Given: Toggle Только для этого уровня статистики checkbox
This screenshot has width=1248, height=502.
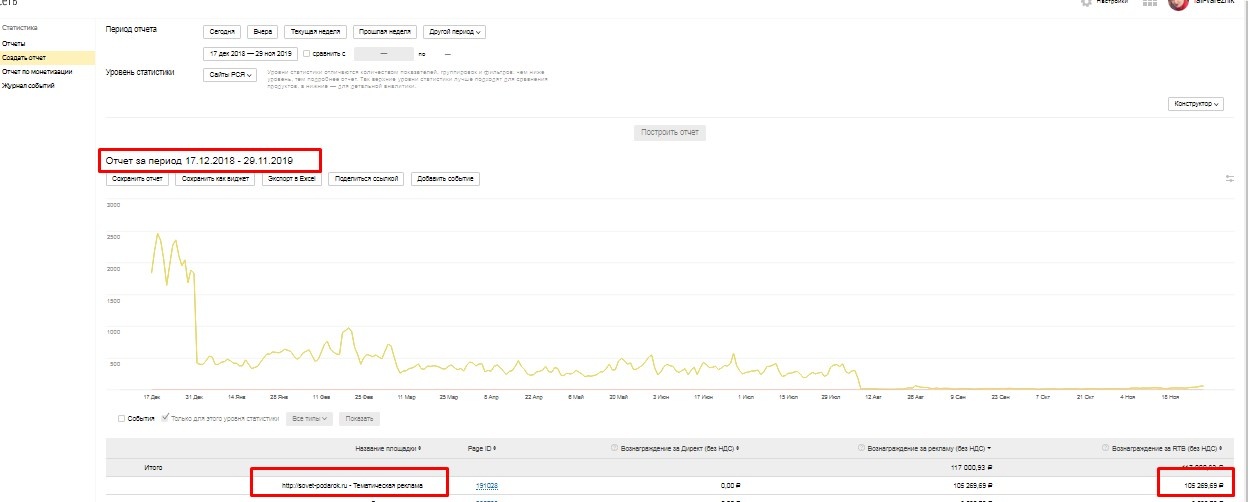Looking at the screenshot, I should (x=165, y=418).
